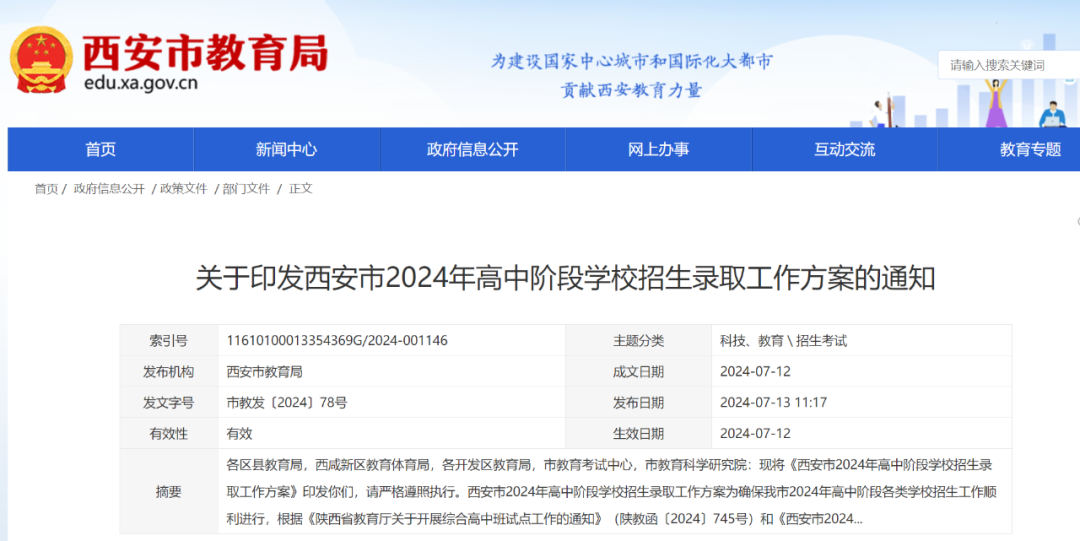Click the article title about 2024年高中阶段学校招生录取

coord(565,279)
